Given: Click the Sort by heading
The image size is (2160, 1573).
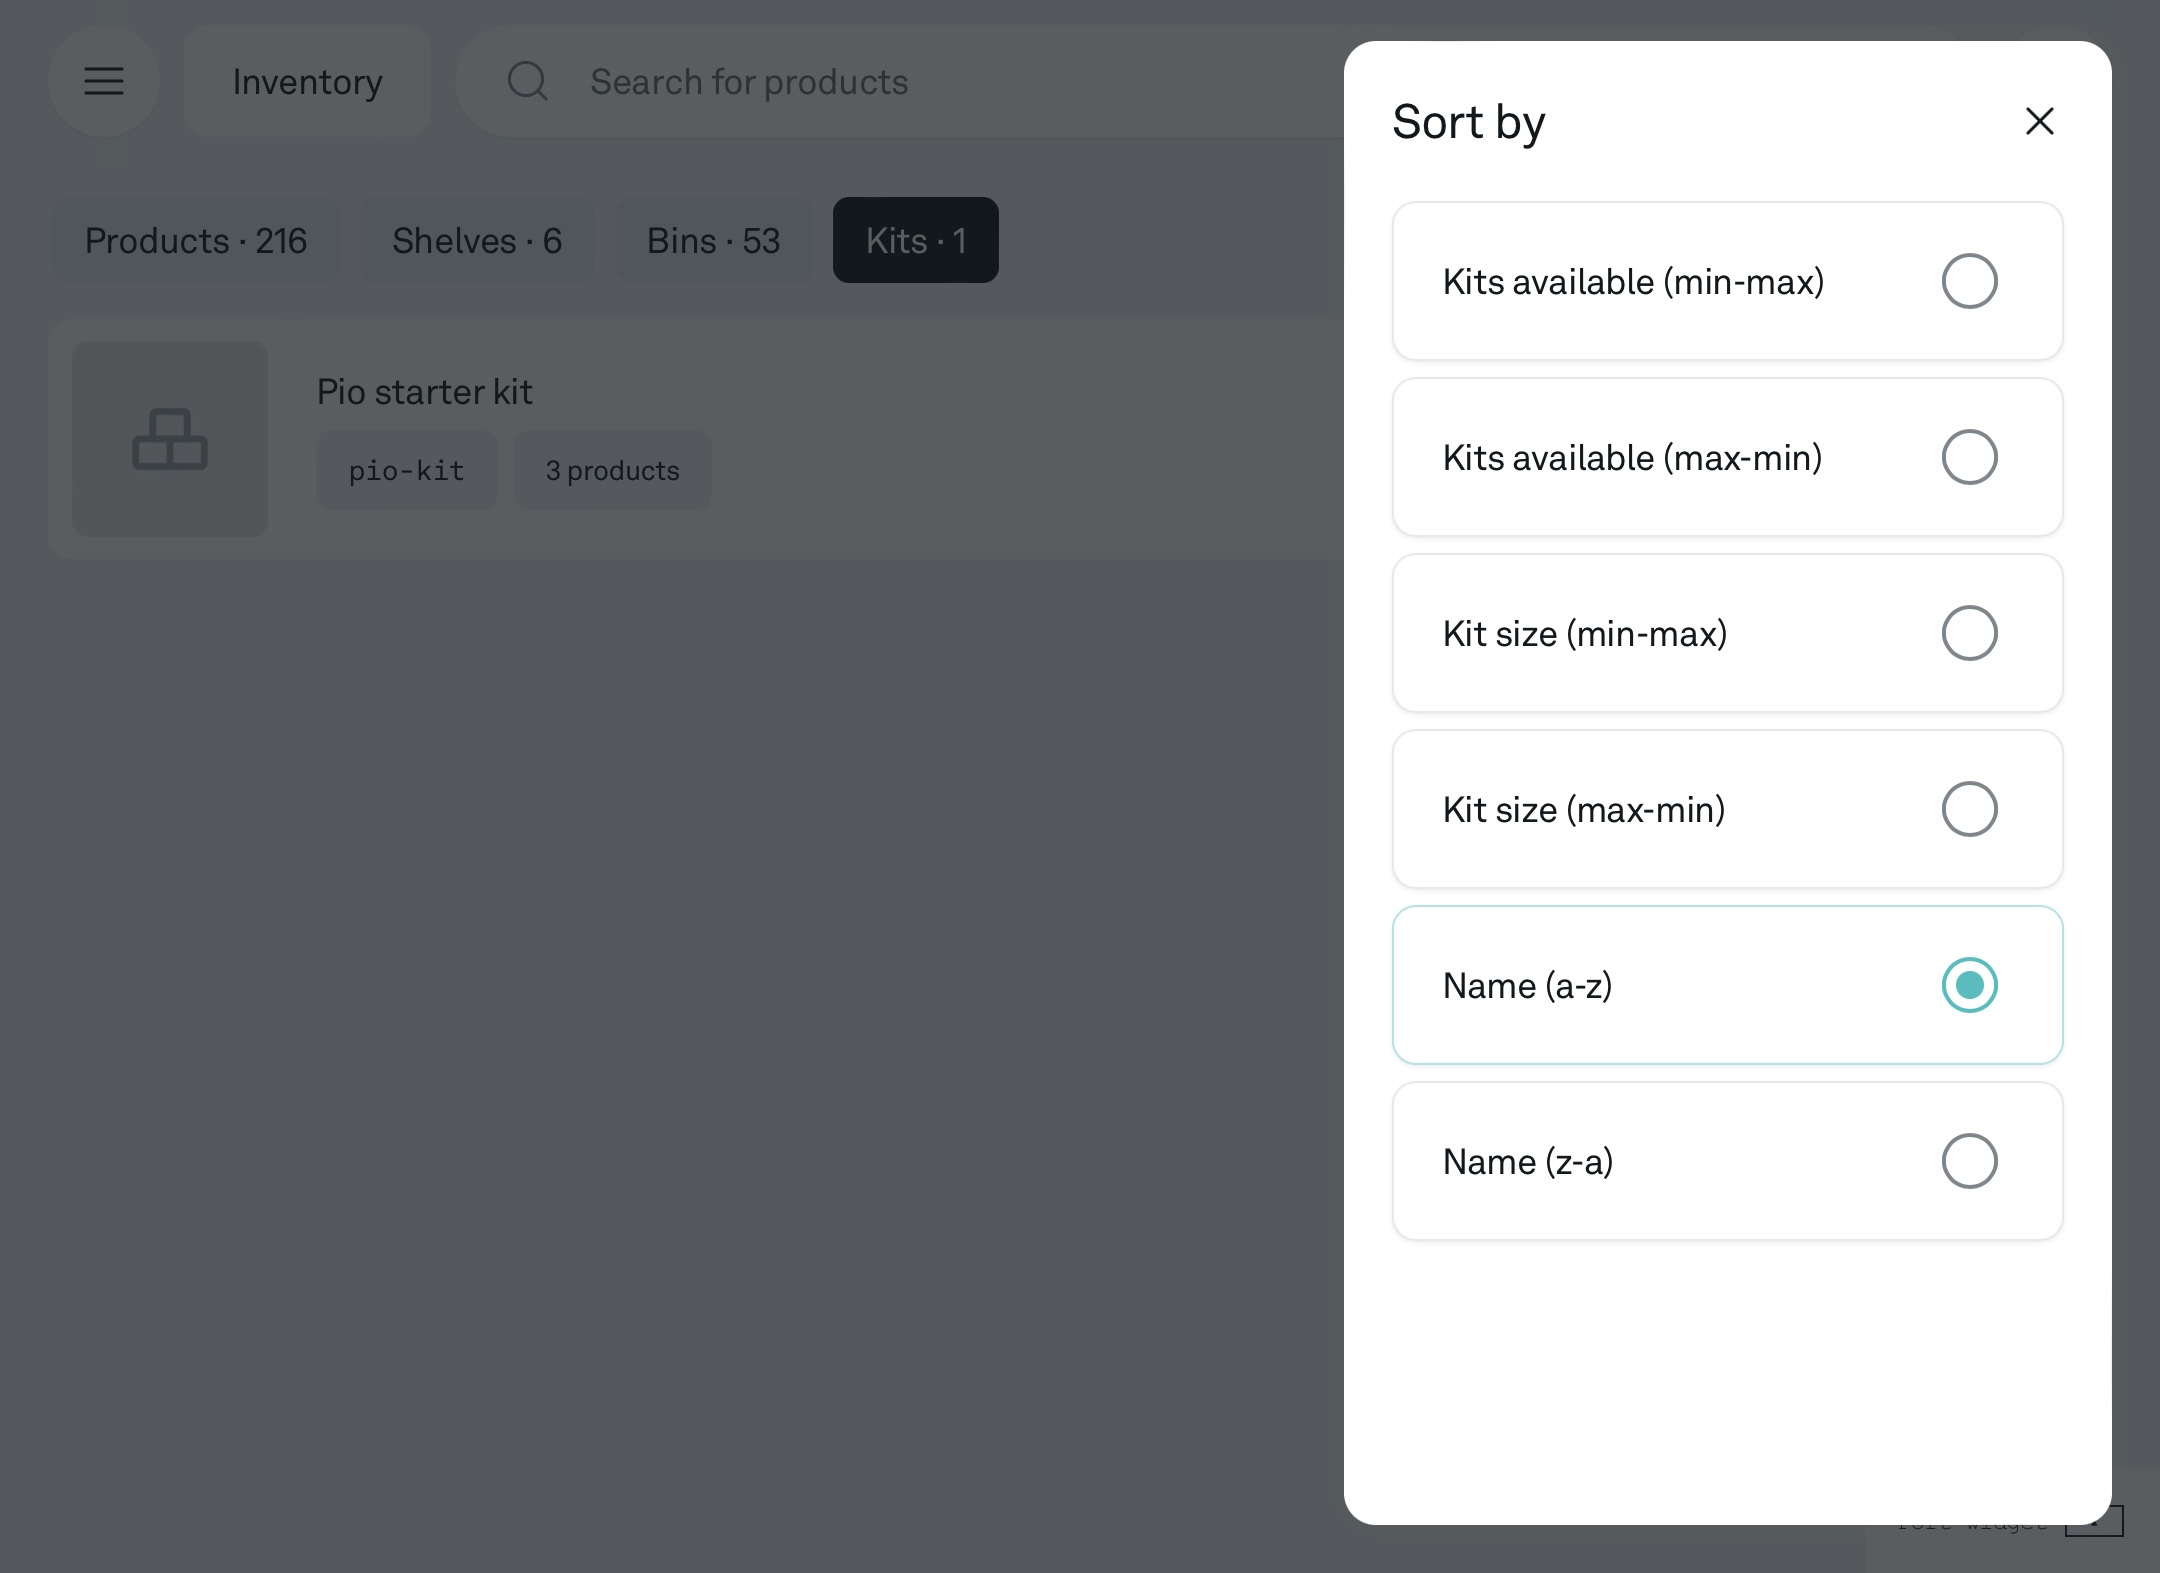Looking at the screenshot, I should (x=1469, y=122).
